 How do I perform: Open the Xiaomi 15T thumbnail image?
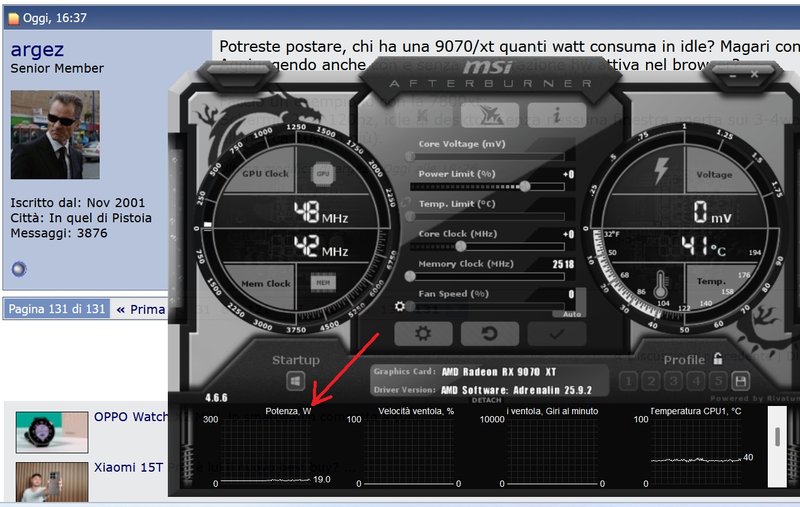tap(52, 483)
